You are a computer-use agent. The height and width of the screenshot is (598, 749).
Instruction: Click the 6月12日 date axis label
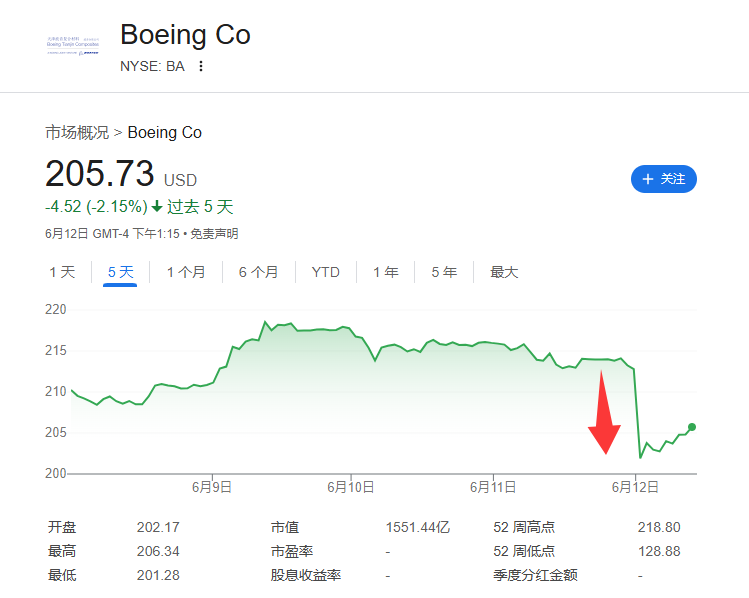coord(635,487)
